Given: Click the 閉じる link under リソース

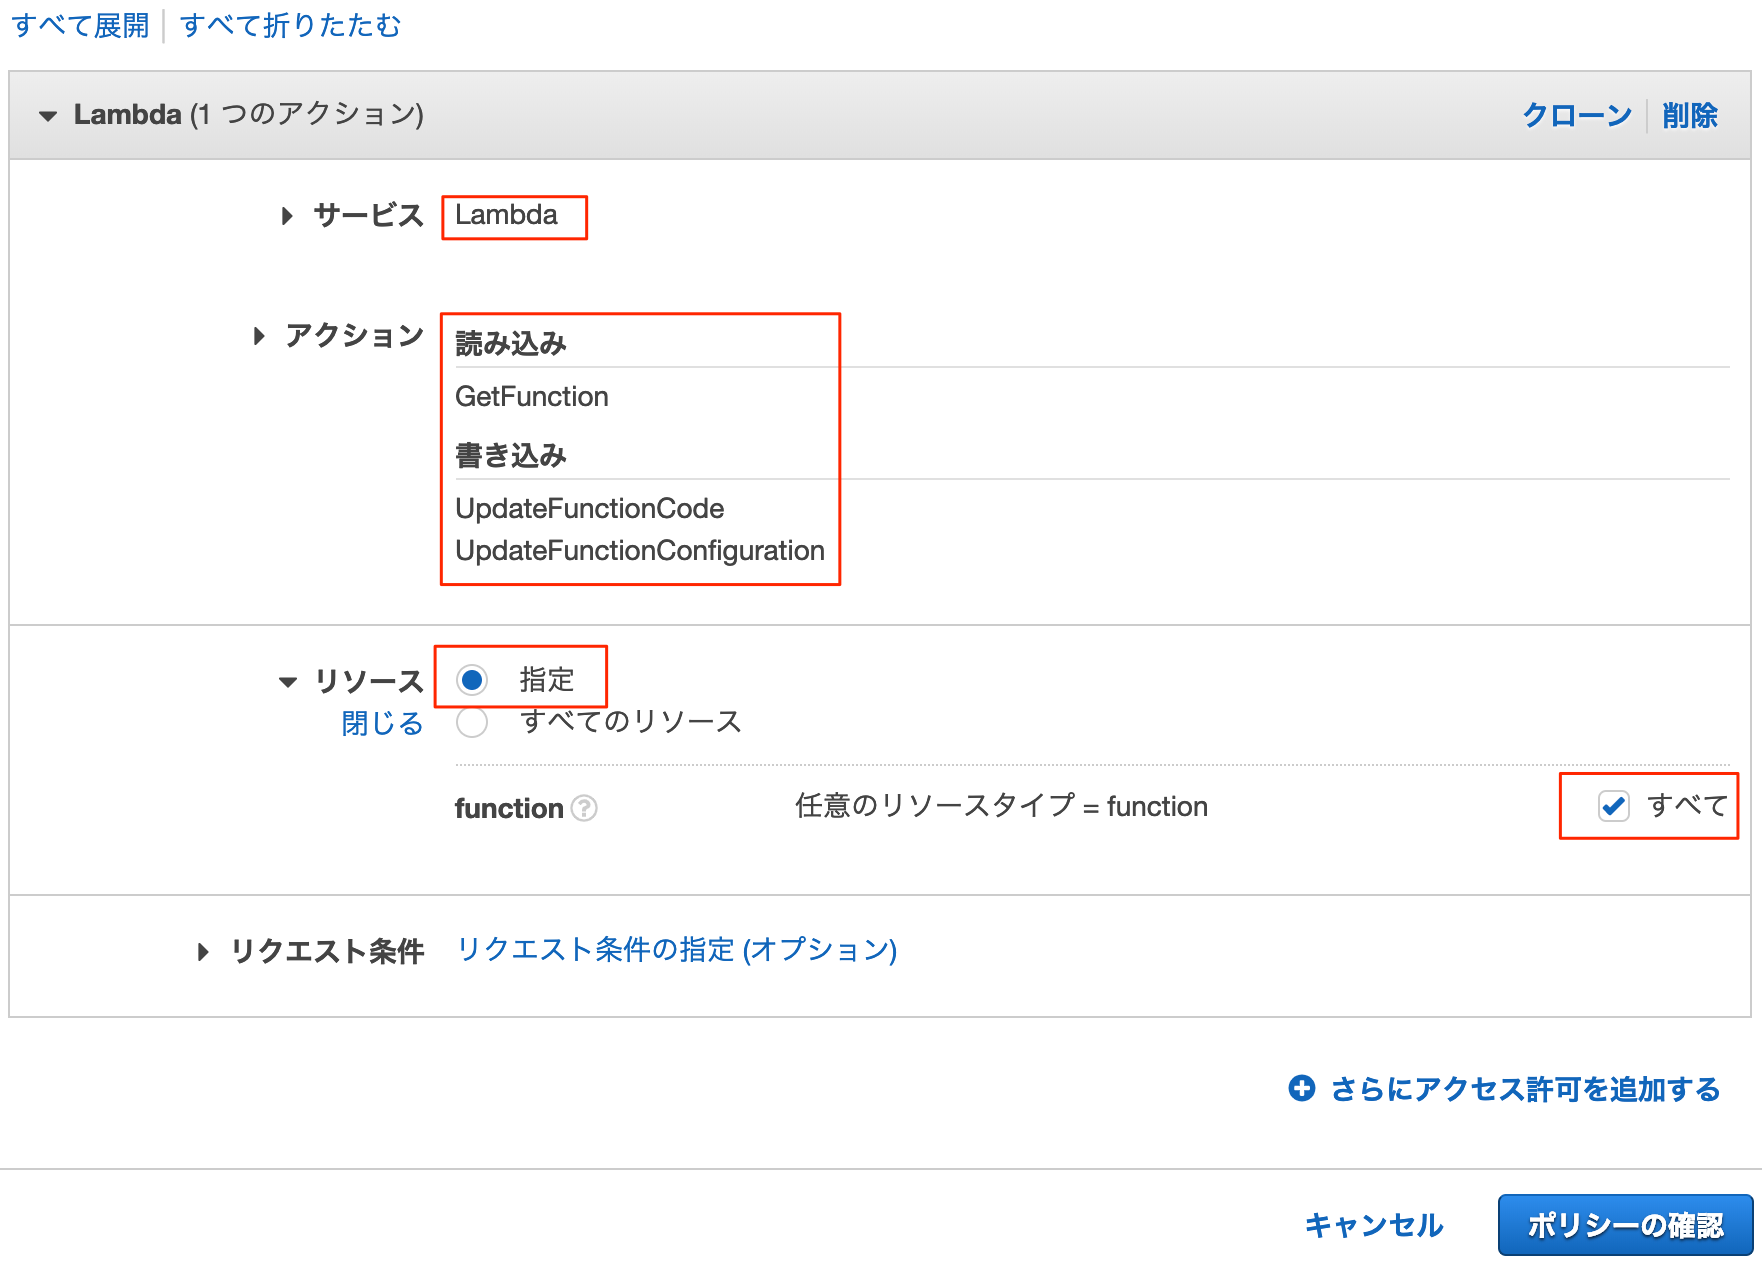Looking at the screenshot, I should coord(382,723).
